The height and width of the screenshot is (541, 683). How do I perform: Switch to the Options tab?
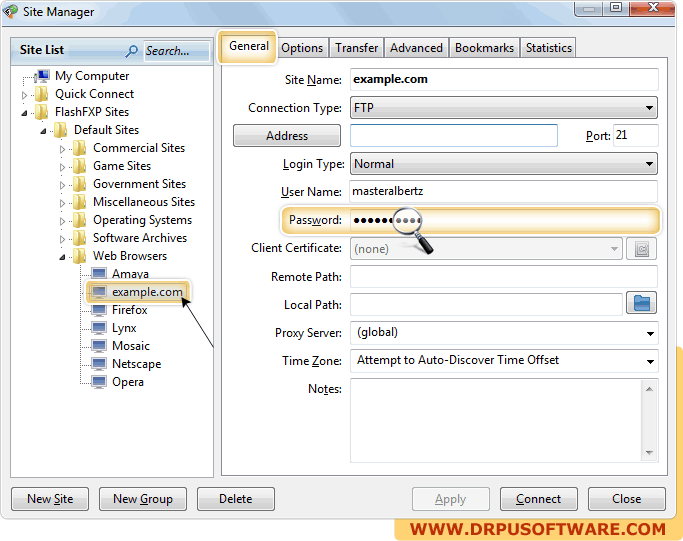[x=302, y=48]
